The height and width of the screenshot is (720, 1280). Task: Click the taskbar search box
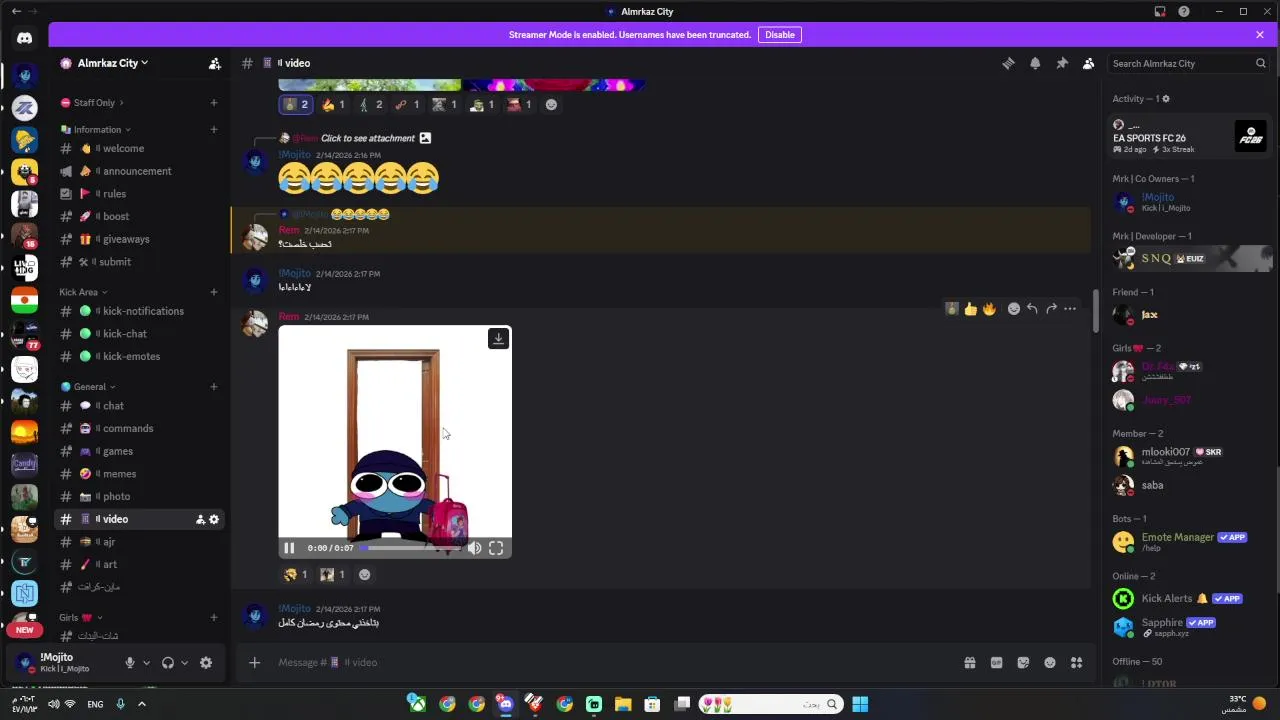coord(770,704)
